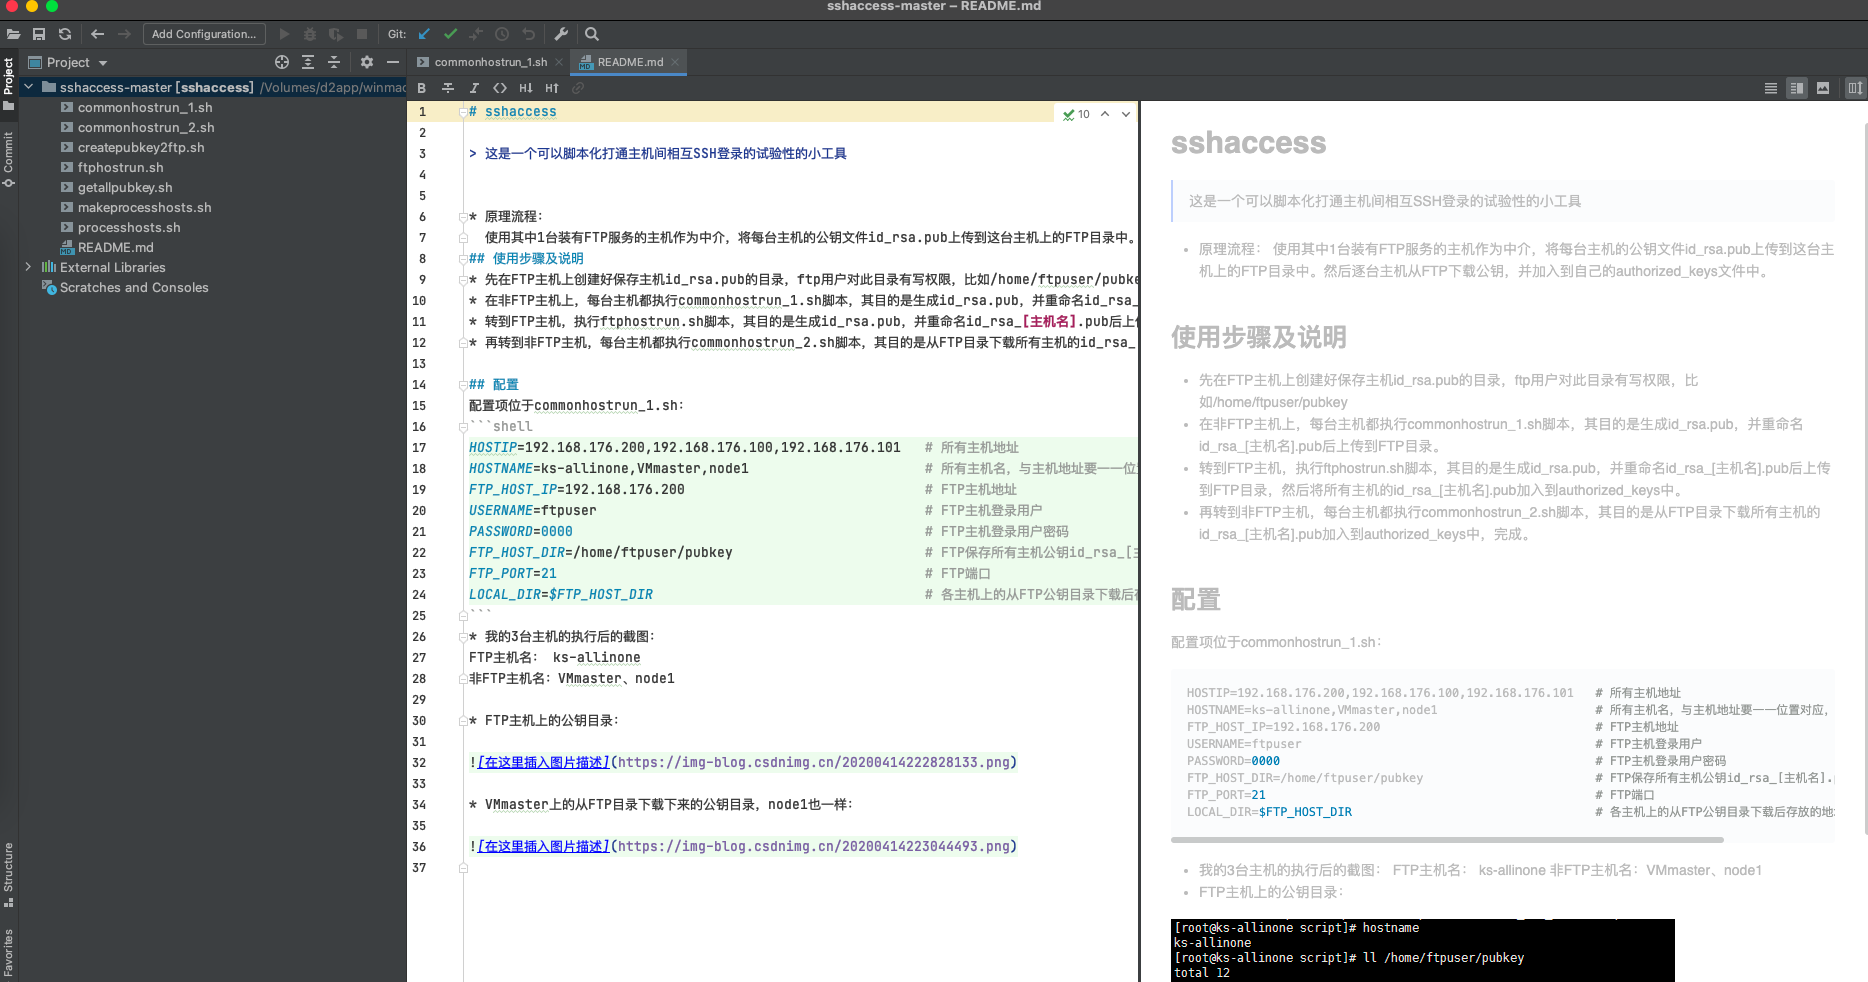Expand the External Libraries node

click(28, 267)
